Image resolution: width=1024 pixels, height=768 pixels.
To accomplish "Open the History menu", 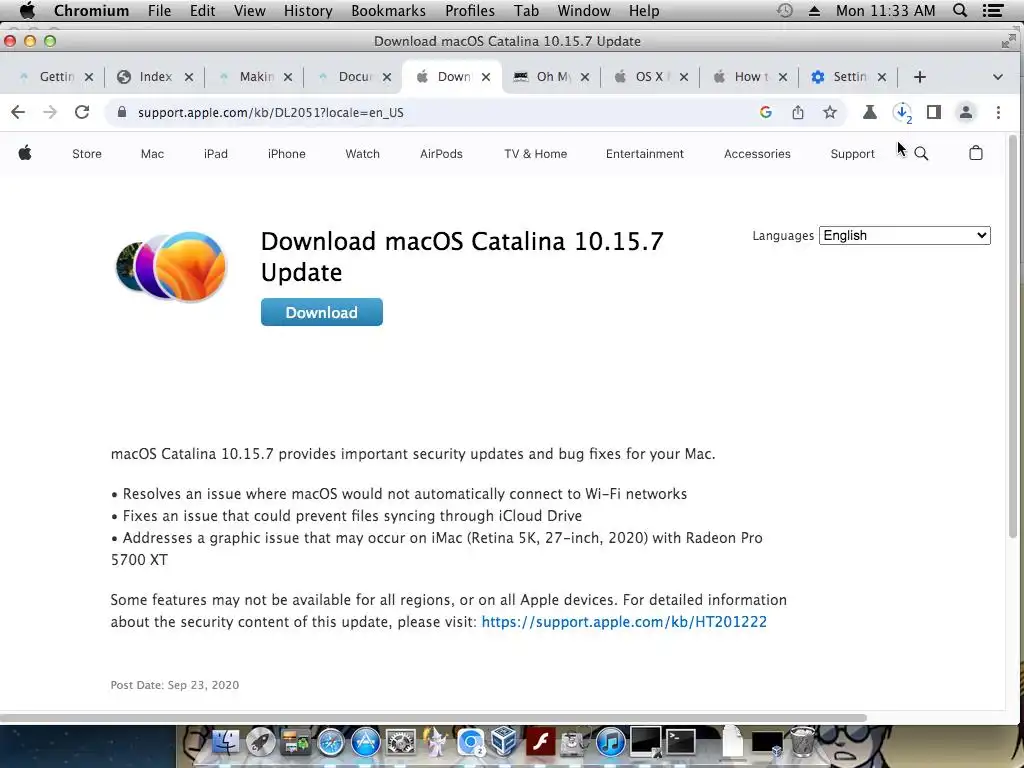I will tap(308, 10).
